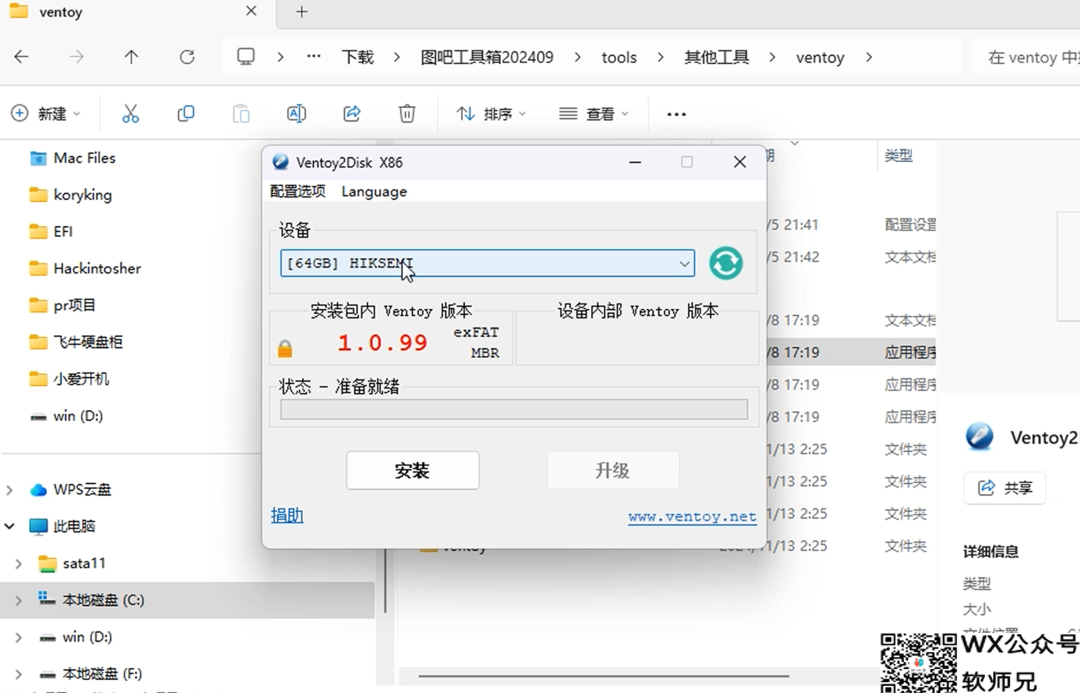Close the Ventoy2Disk window
Viewport: 1080px width, 693px height.
point(740,162)
